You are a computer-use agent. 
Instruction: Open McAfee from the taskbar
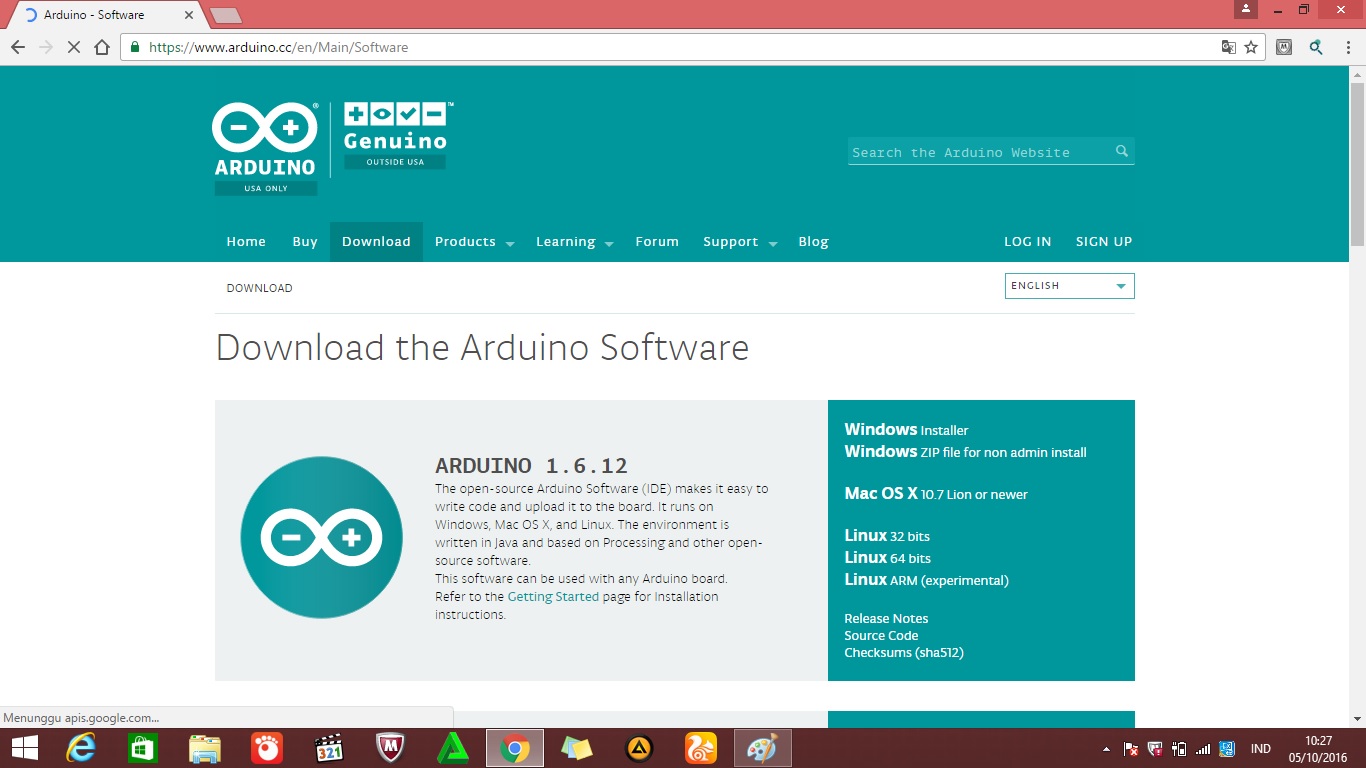390,747
